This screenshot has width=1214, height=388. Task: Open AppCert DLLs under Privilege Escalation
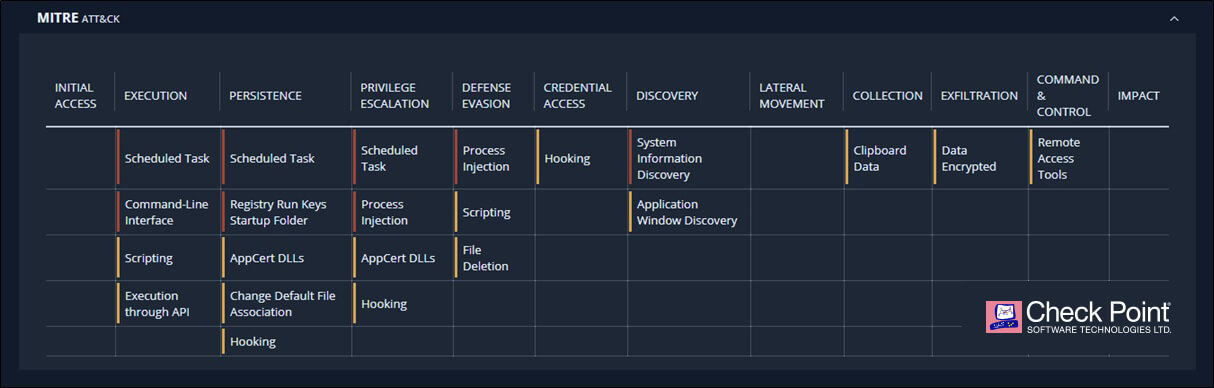[398, 257]
